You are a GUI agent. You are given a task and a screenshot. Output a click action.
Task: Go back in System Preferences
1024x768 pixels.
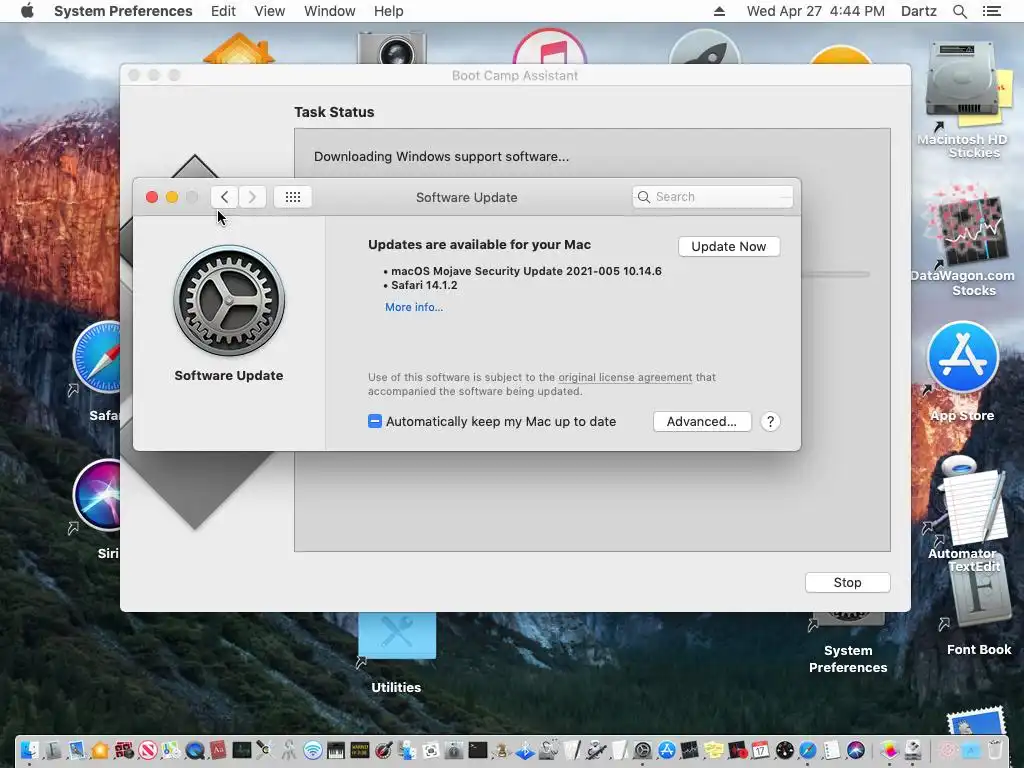pos(225,197)
